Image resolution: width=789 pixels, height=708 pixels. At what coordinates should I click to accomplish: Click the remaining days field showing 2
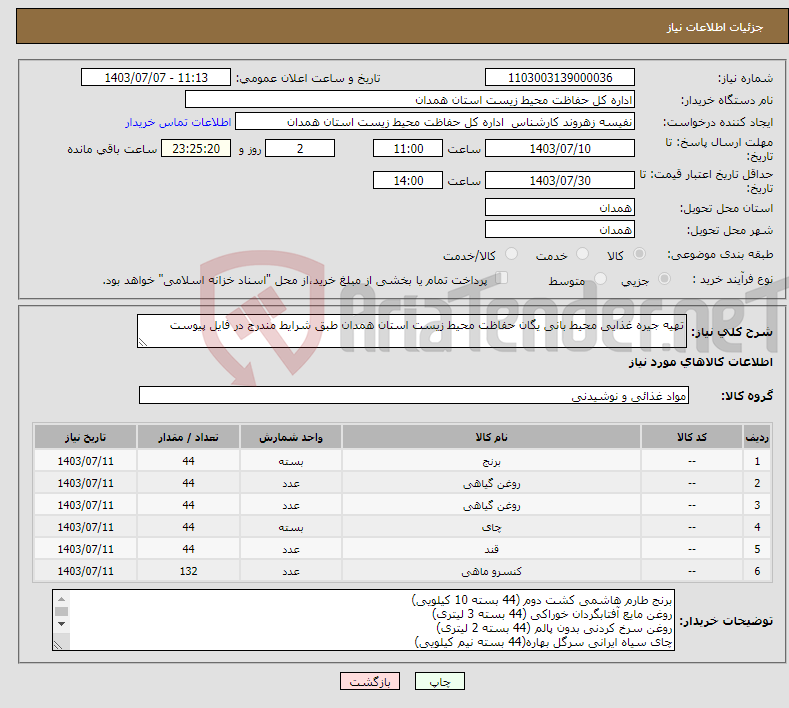click(300, 148)
